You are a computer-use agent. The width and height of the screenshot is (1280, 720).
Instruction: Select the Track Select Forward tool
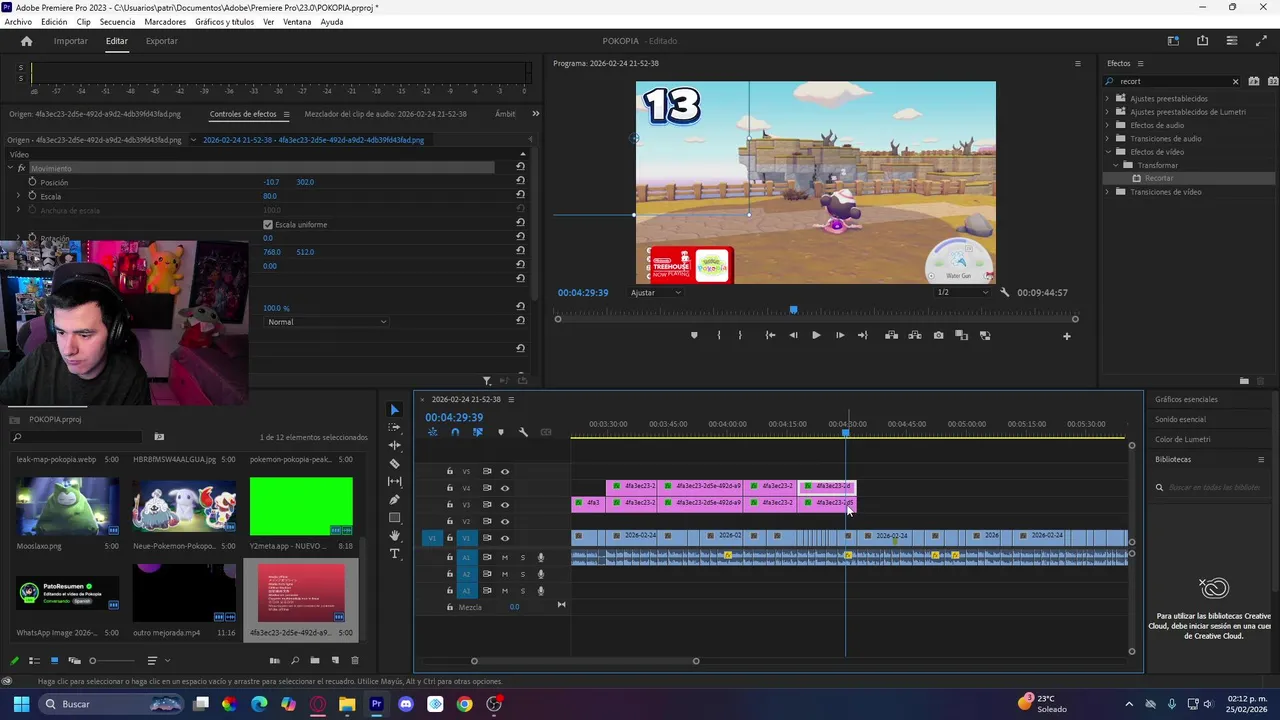[x=394, y=427]
